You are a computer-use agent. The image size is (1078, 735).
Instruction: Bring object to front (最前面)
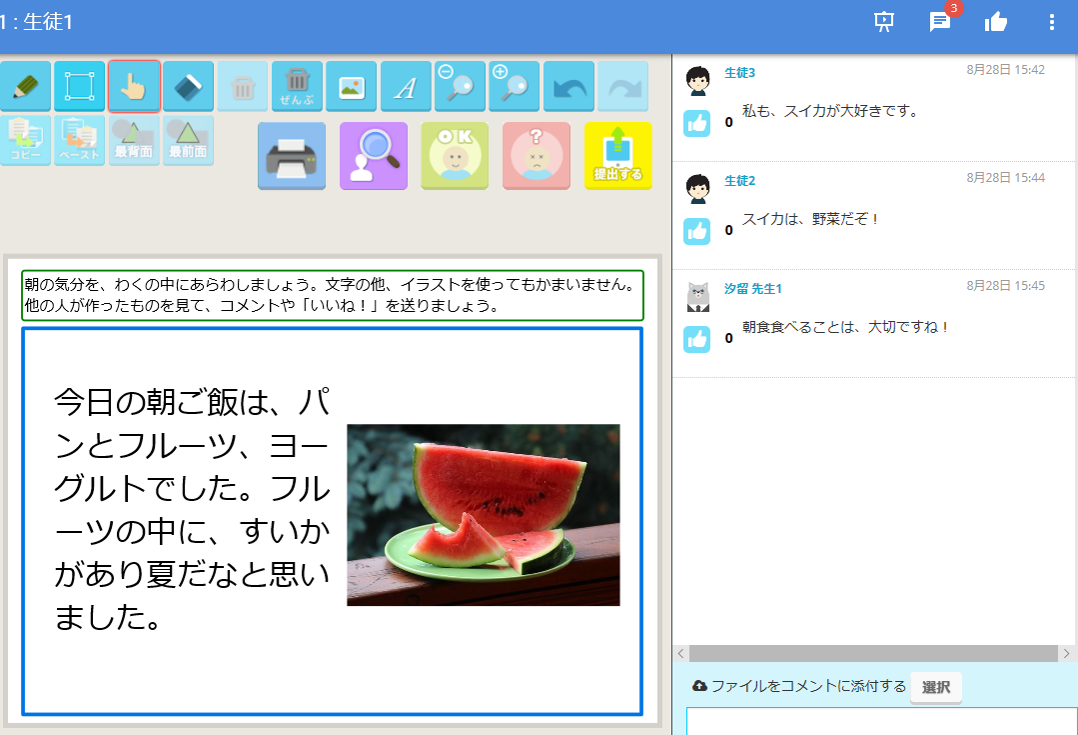point(188,140)
